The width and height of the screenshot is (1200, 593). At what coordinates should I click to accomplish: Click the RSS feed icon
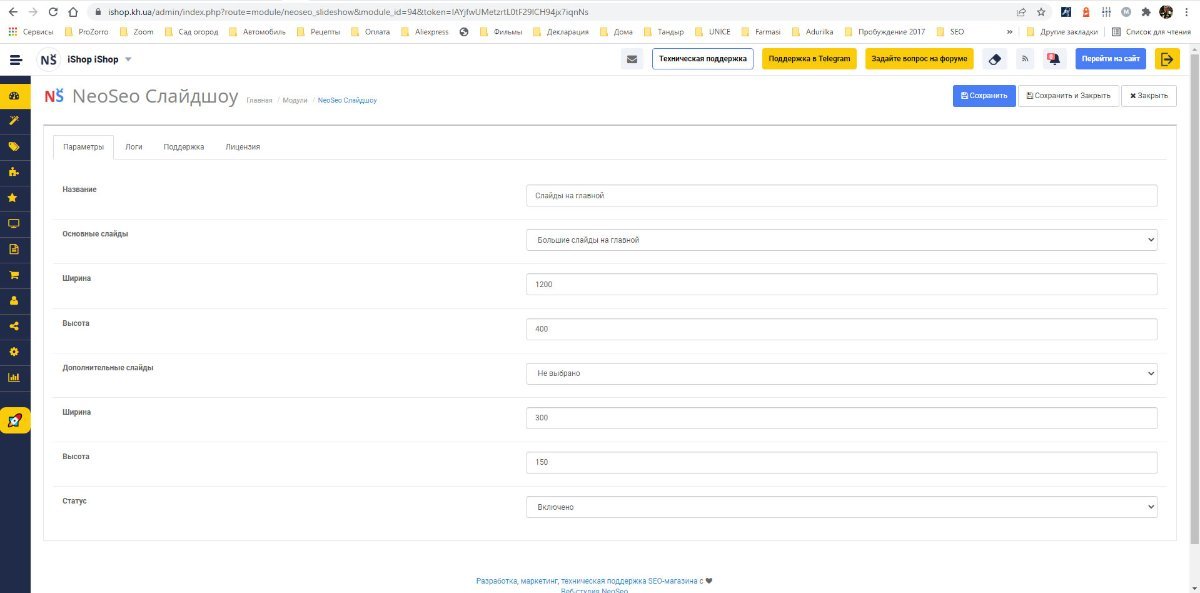tap(1025, 59)
